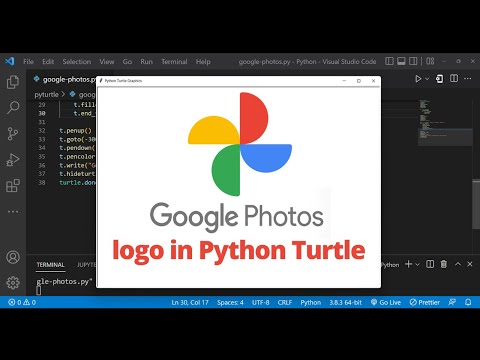Screen dimensions: 480x360
Task: Open the Run menu
Action: (x=146, y=62)
